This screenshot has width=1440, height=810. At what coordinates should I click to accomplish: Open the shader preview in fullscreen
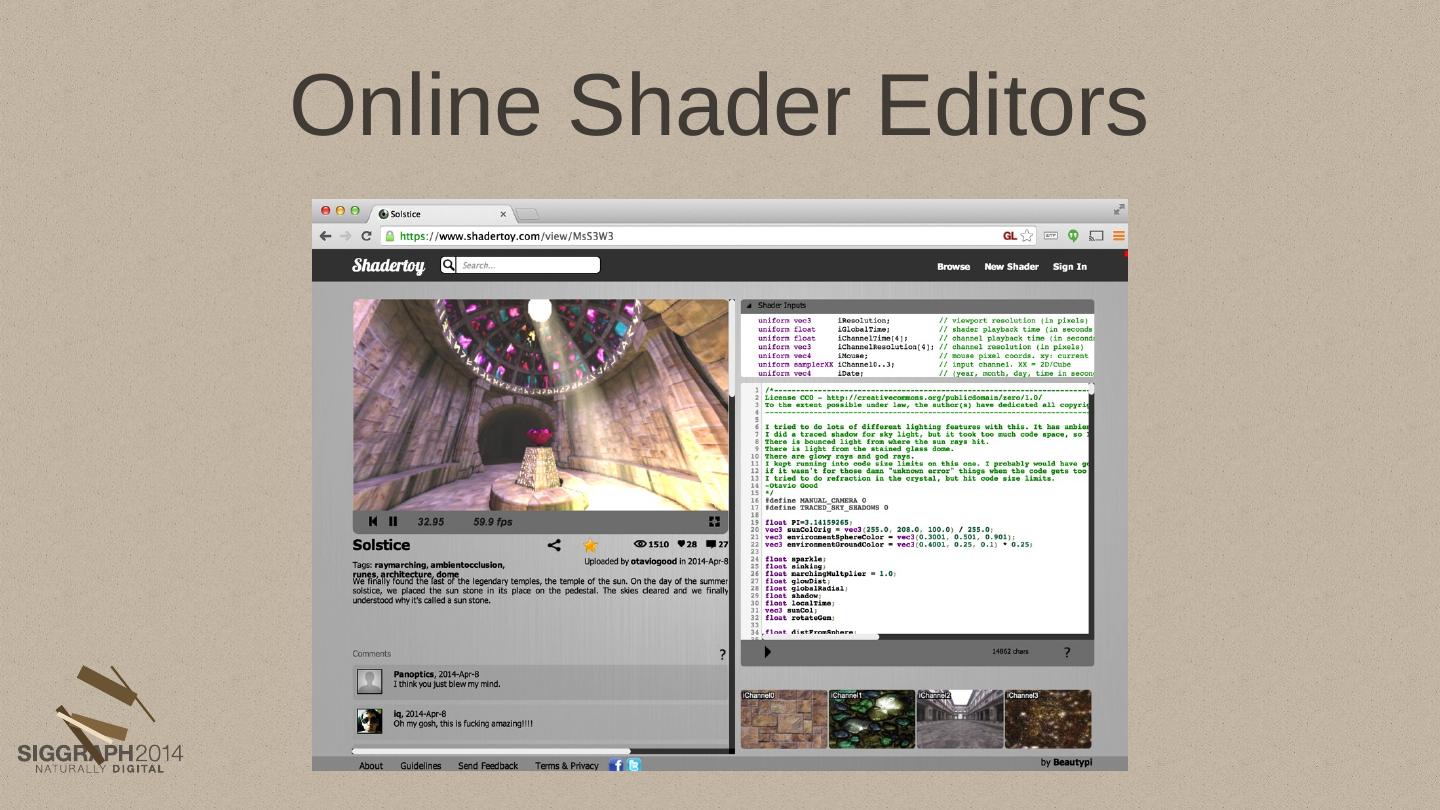714,521
